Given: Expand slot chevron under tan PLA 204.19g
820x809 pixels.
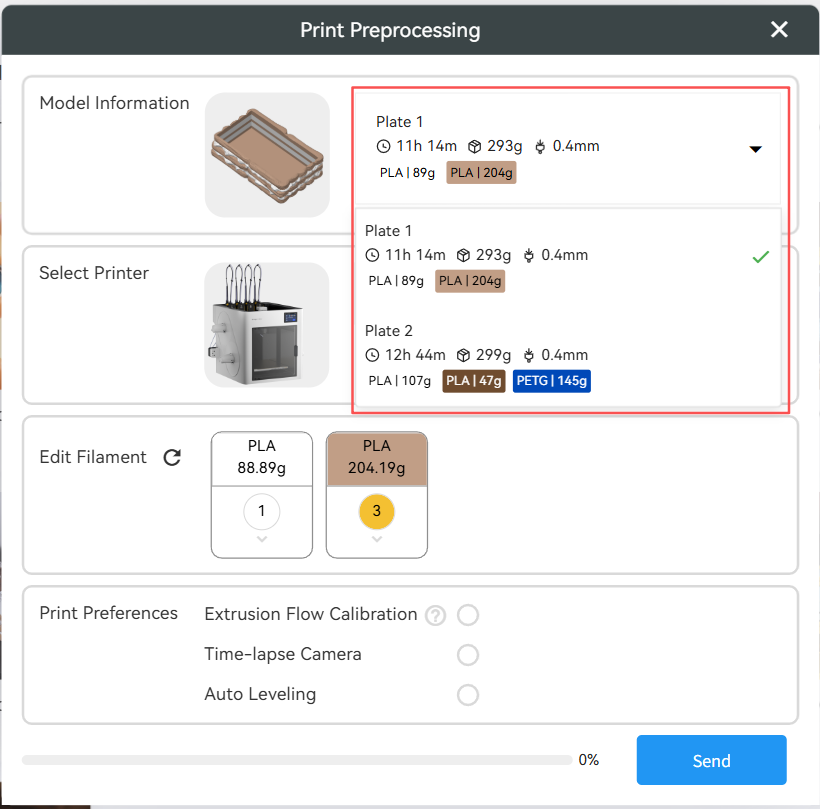Looking at the screenshot, I should [x=377, y=539].
